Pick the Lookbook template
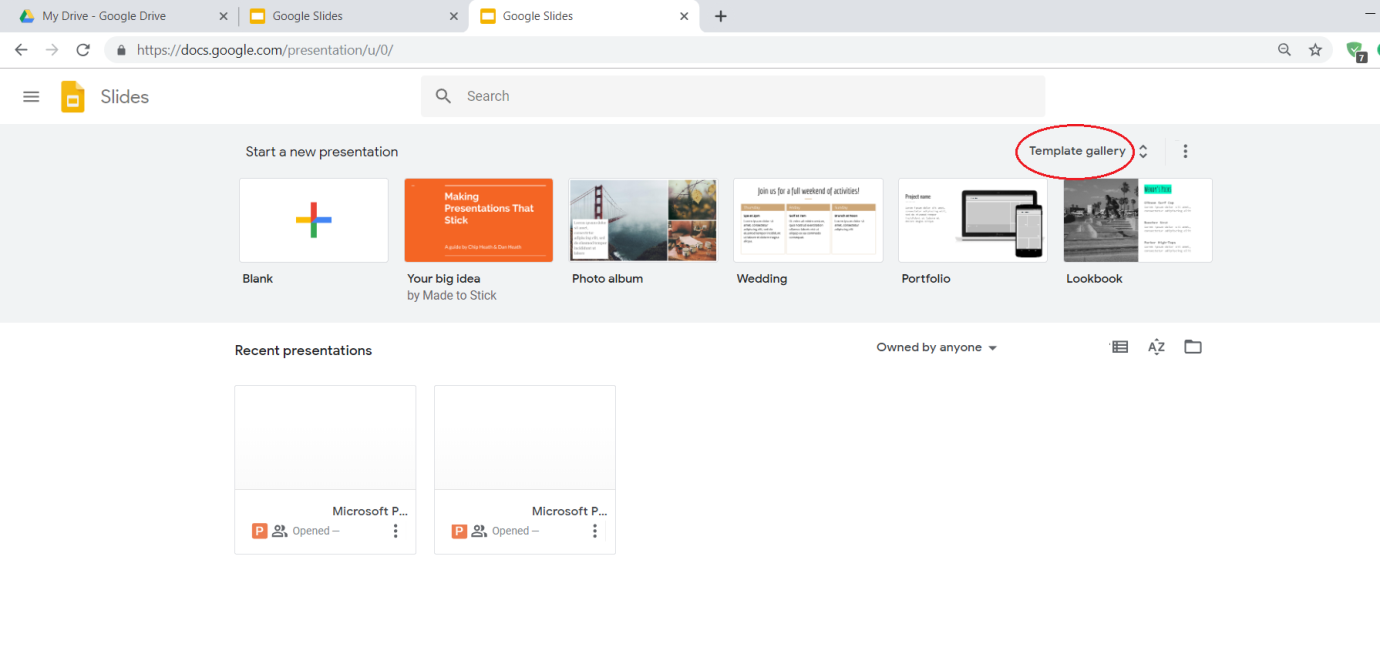The height and width of the screenshot is (657, 1380). click(1137, 220)
